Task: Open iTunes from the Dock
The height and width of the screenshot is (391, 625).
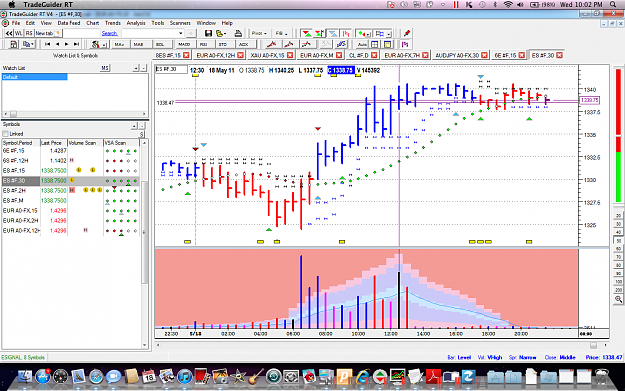Action: point(185,376)
